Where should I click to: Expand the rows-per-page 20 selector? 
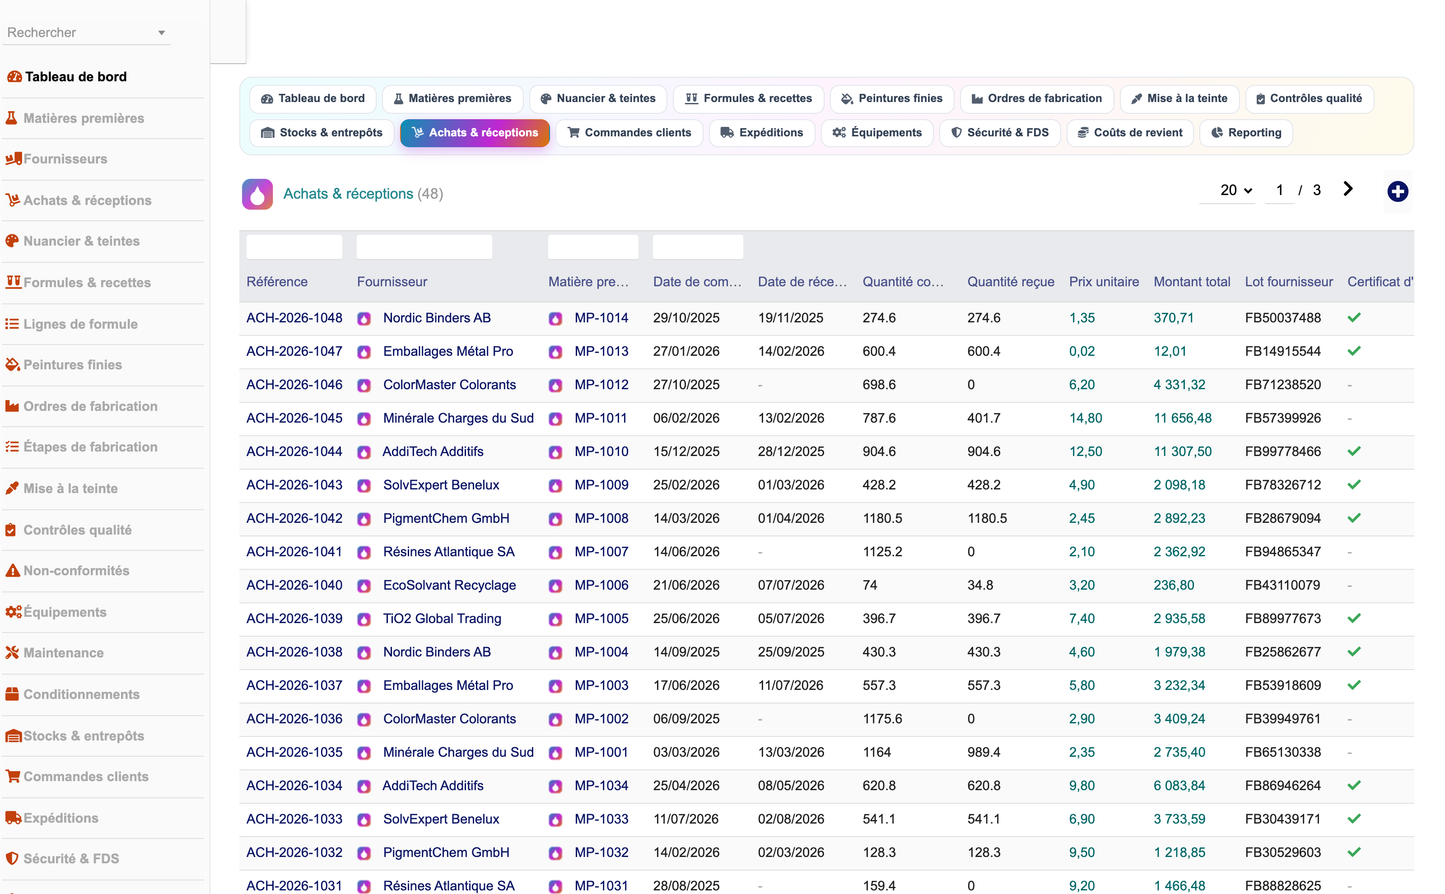tap(1236, 190)
